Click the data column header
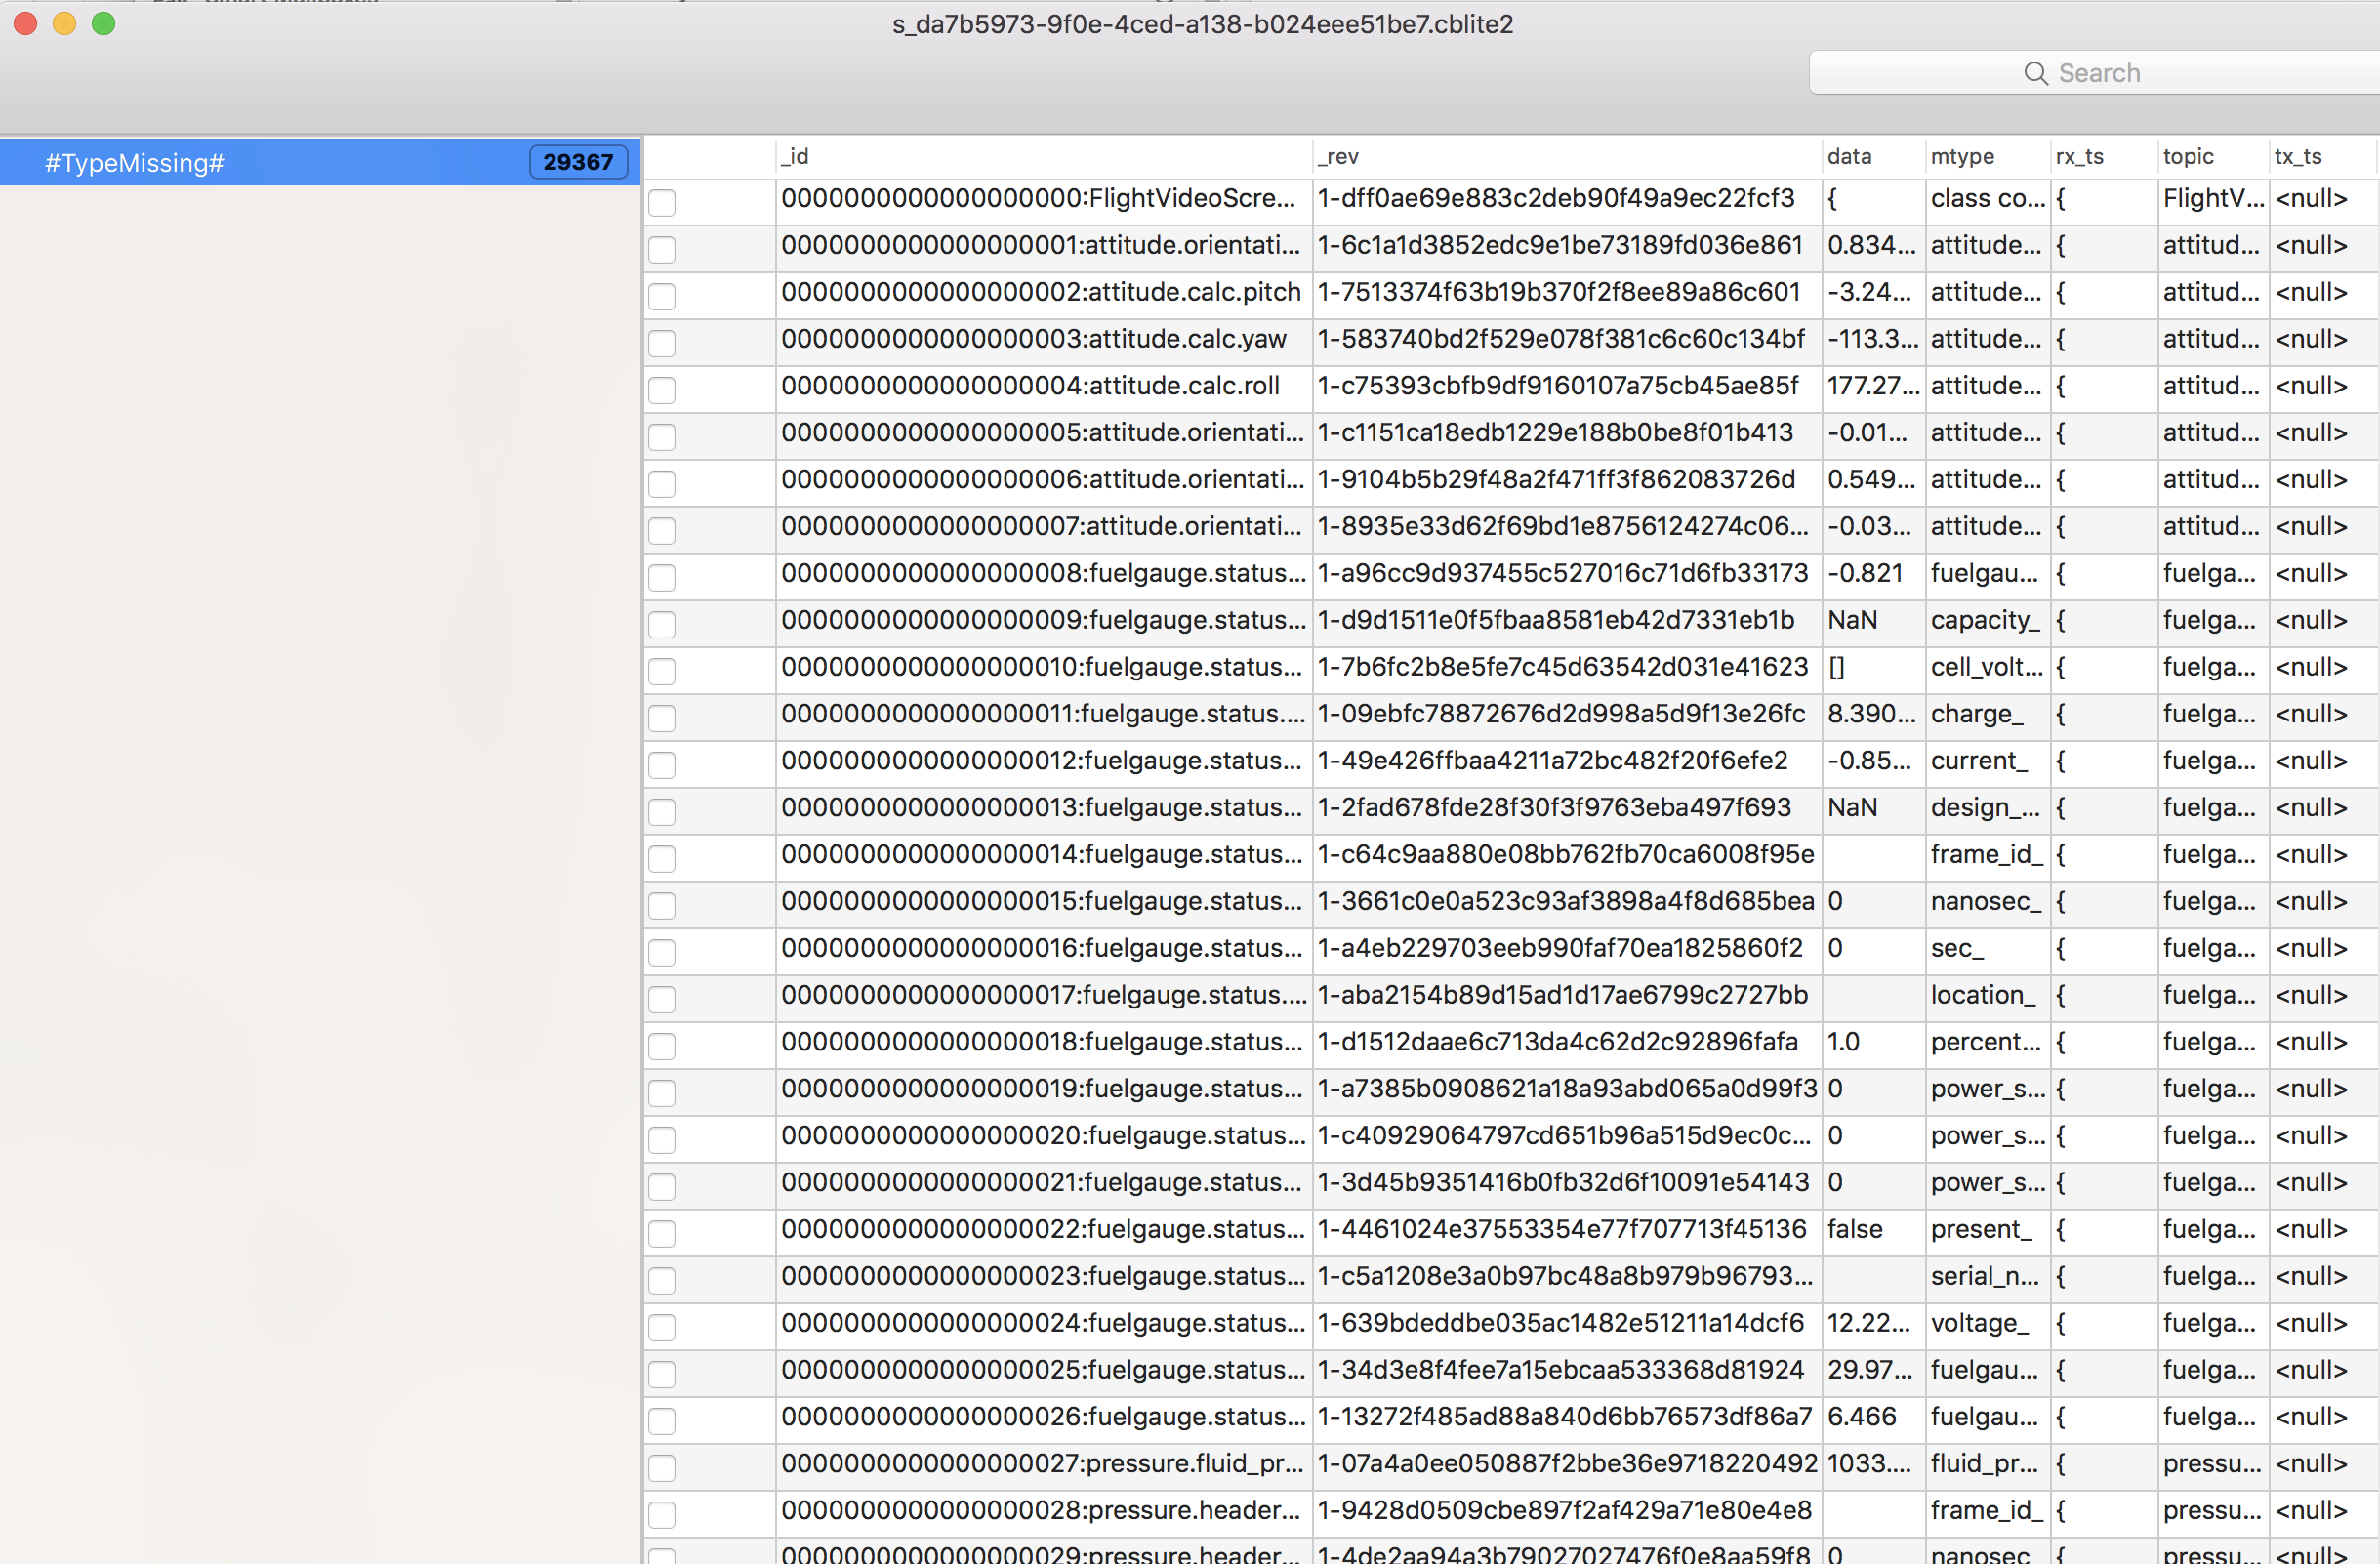The image size is (2380, 1564). click(x=1849, y=156)
